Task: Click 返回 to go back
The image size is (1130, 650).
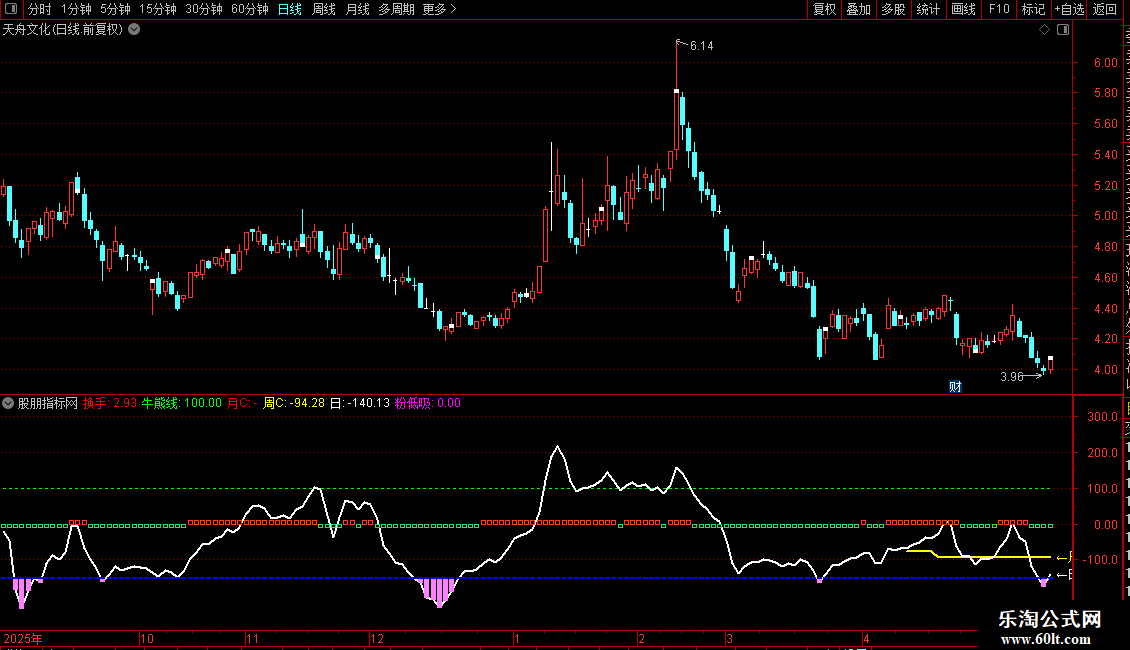Action: pyautogui.click(x=1105, y=9)
